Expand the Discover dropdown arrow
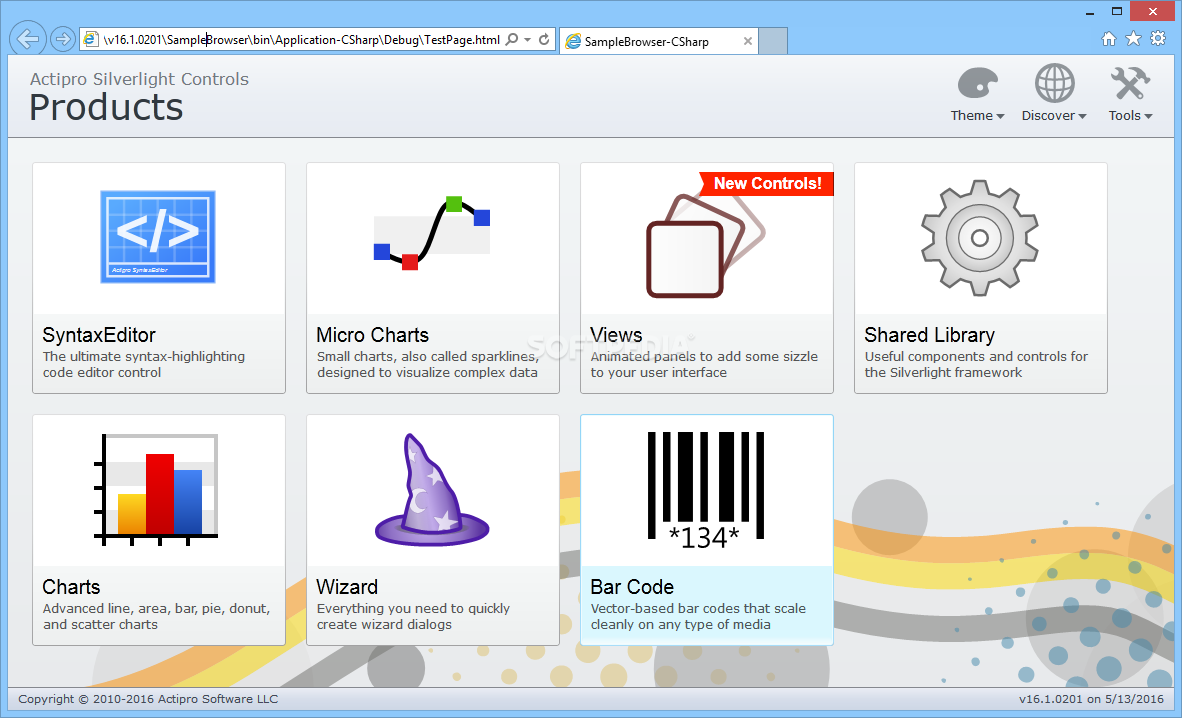Screen dimensions: 1182x718 coord(1082,116)
